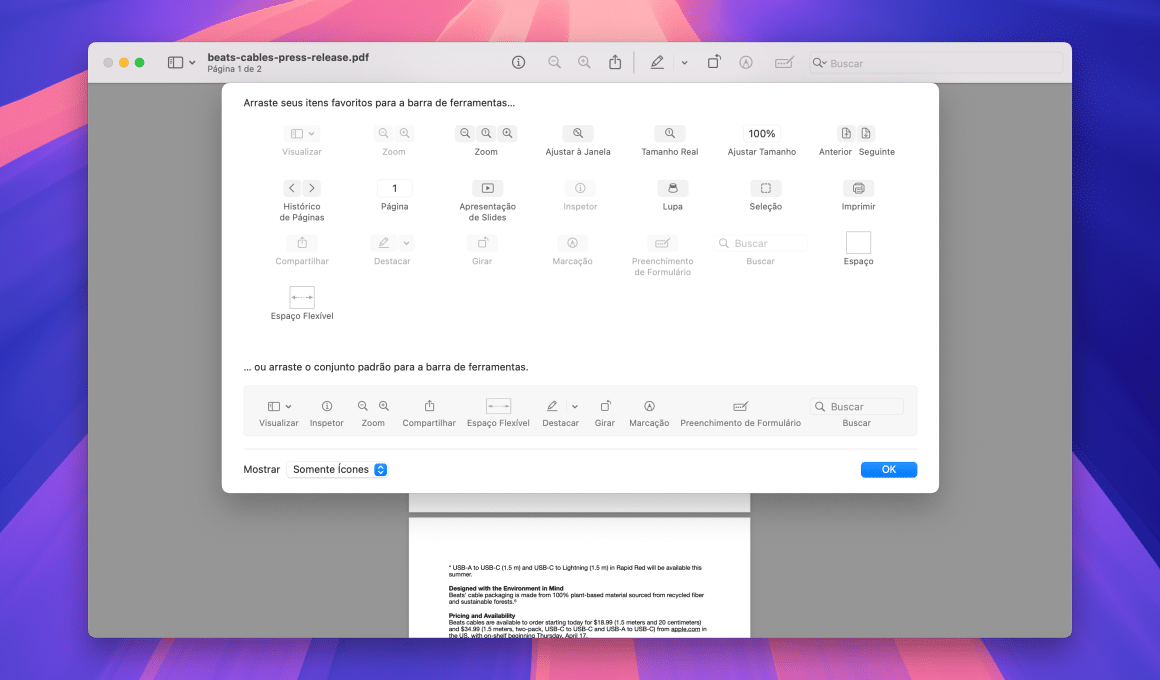Open the sidebar view menu in window toolbar

point(181,63)
